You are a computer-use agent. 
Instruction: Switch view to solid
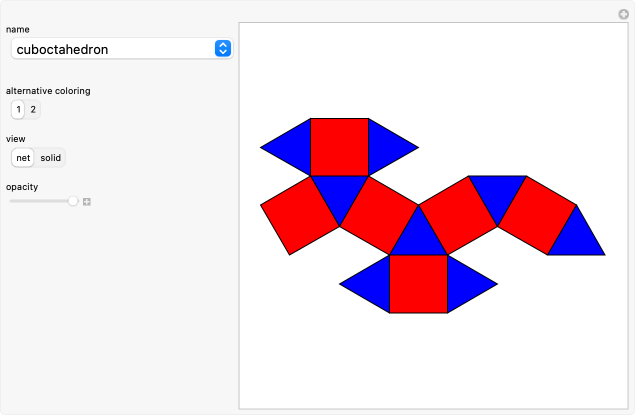coord(50,158)
